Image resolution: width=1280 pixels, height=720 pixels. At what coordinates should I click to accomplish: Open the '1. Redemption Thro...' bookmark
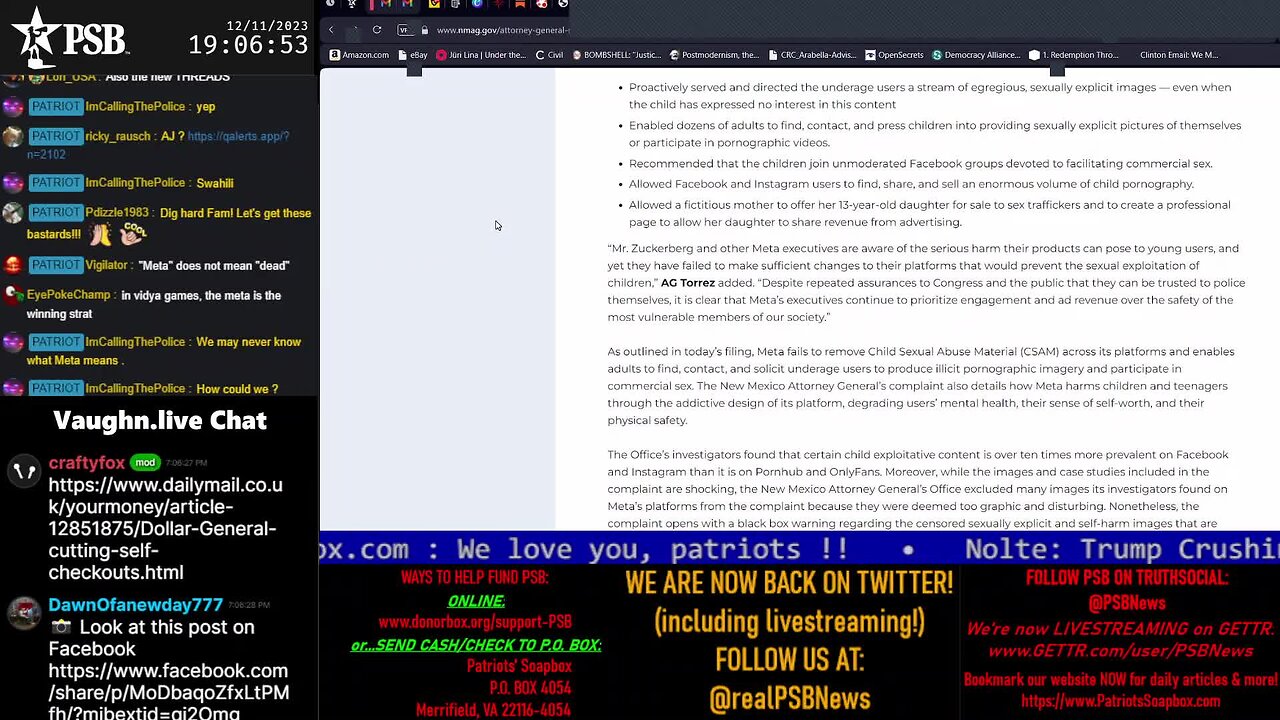click(1074, 55)
